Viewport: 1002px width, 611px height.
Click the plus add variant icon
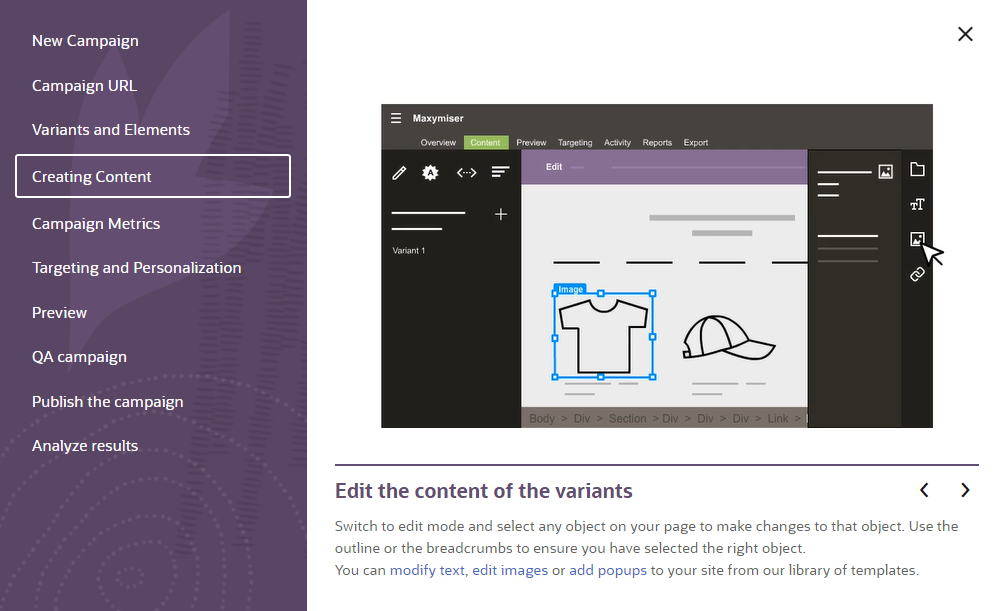[501, 214]
